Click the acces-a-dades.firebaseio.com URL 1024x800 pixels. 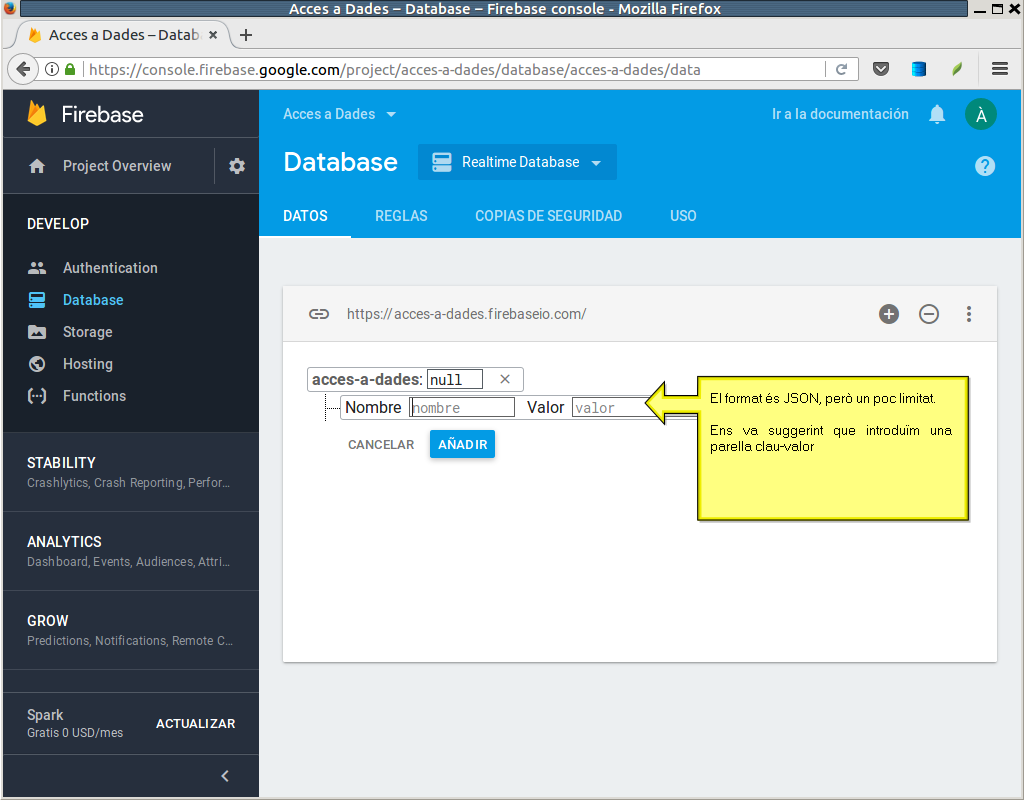(466, 314)
